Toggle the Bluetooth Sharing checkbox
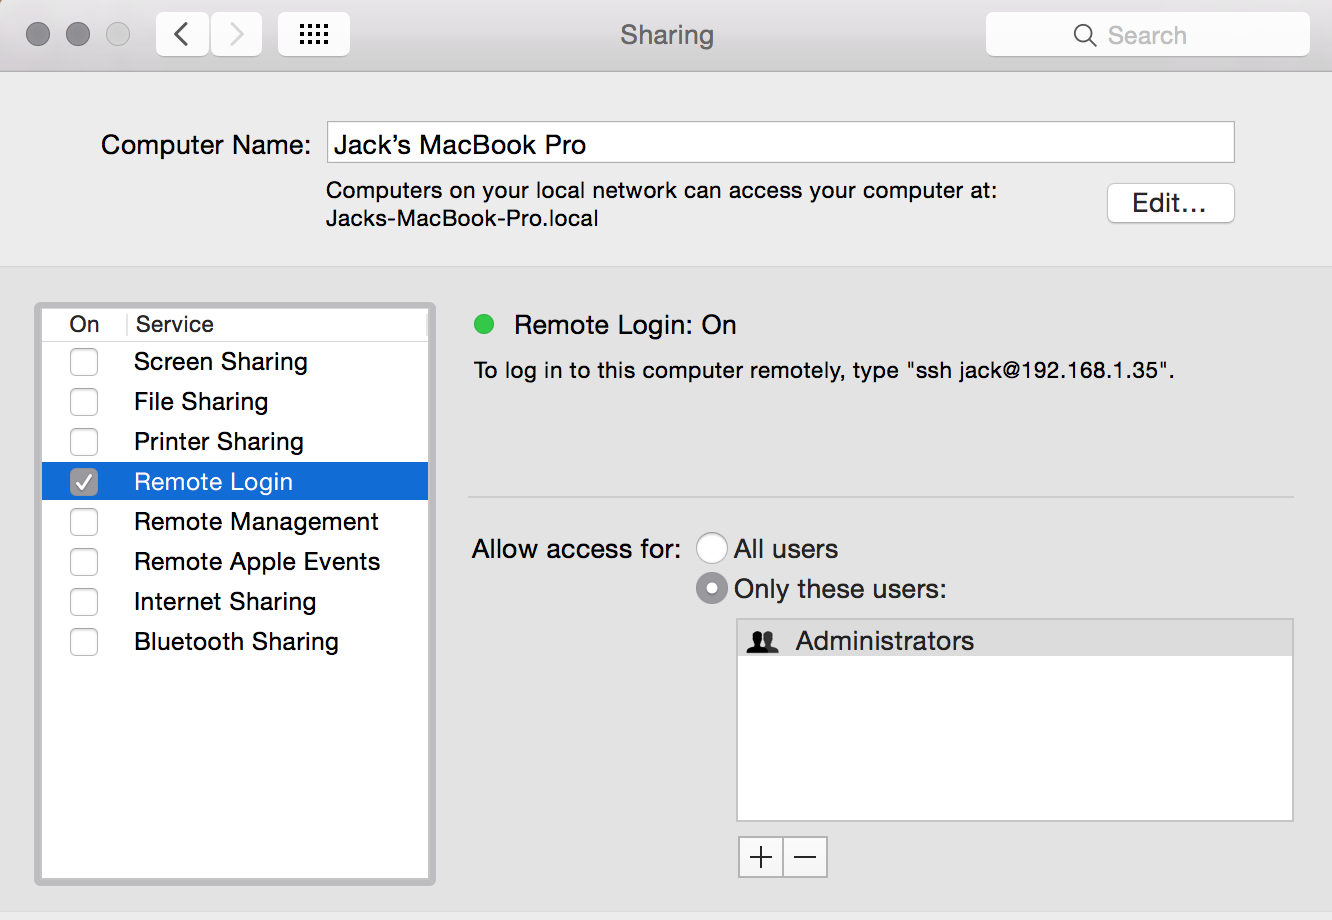Image resolution: width=1332 pixels, height=920 pixels. 84,642
